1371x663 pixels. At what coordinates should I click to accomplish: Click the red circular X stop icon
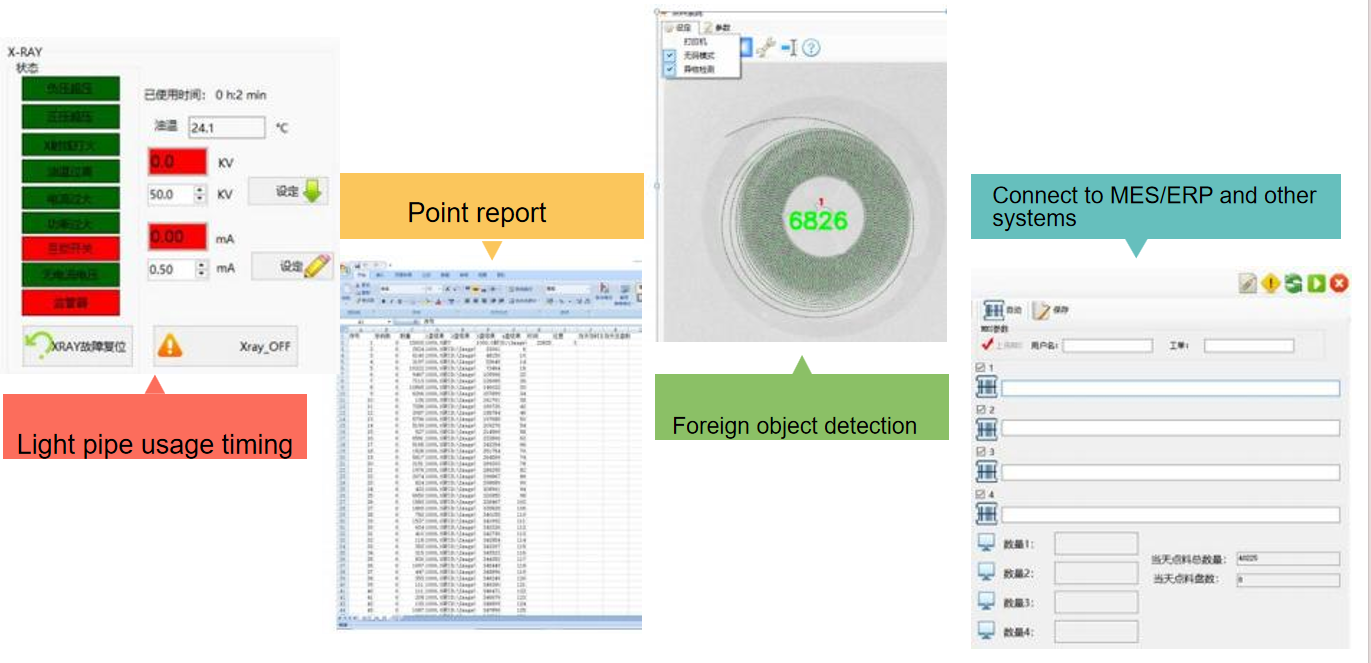[x=1338, y=284]
